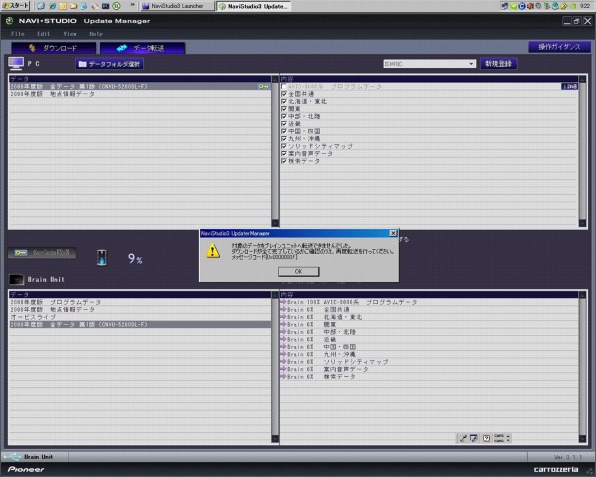Click the arrow icon beside Brain 0% 検索データ

(x=283, y=377)
